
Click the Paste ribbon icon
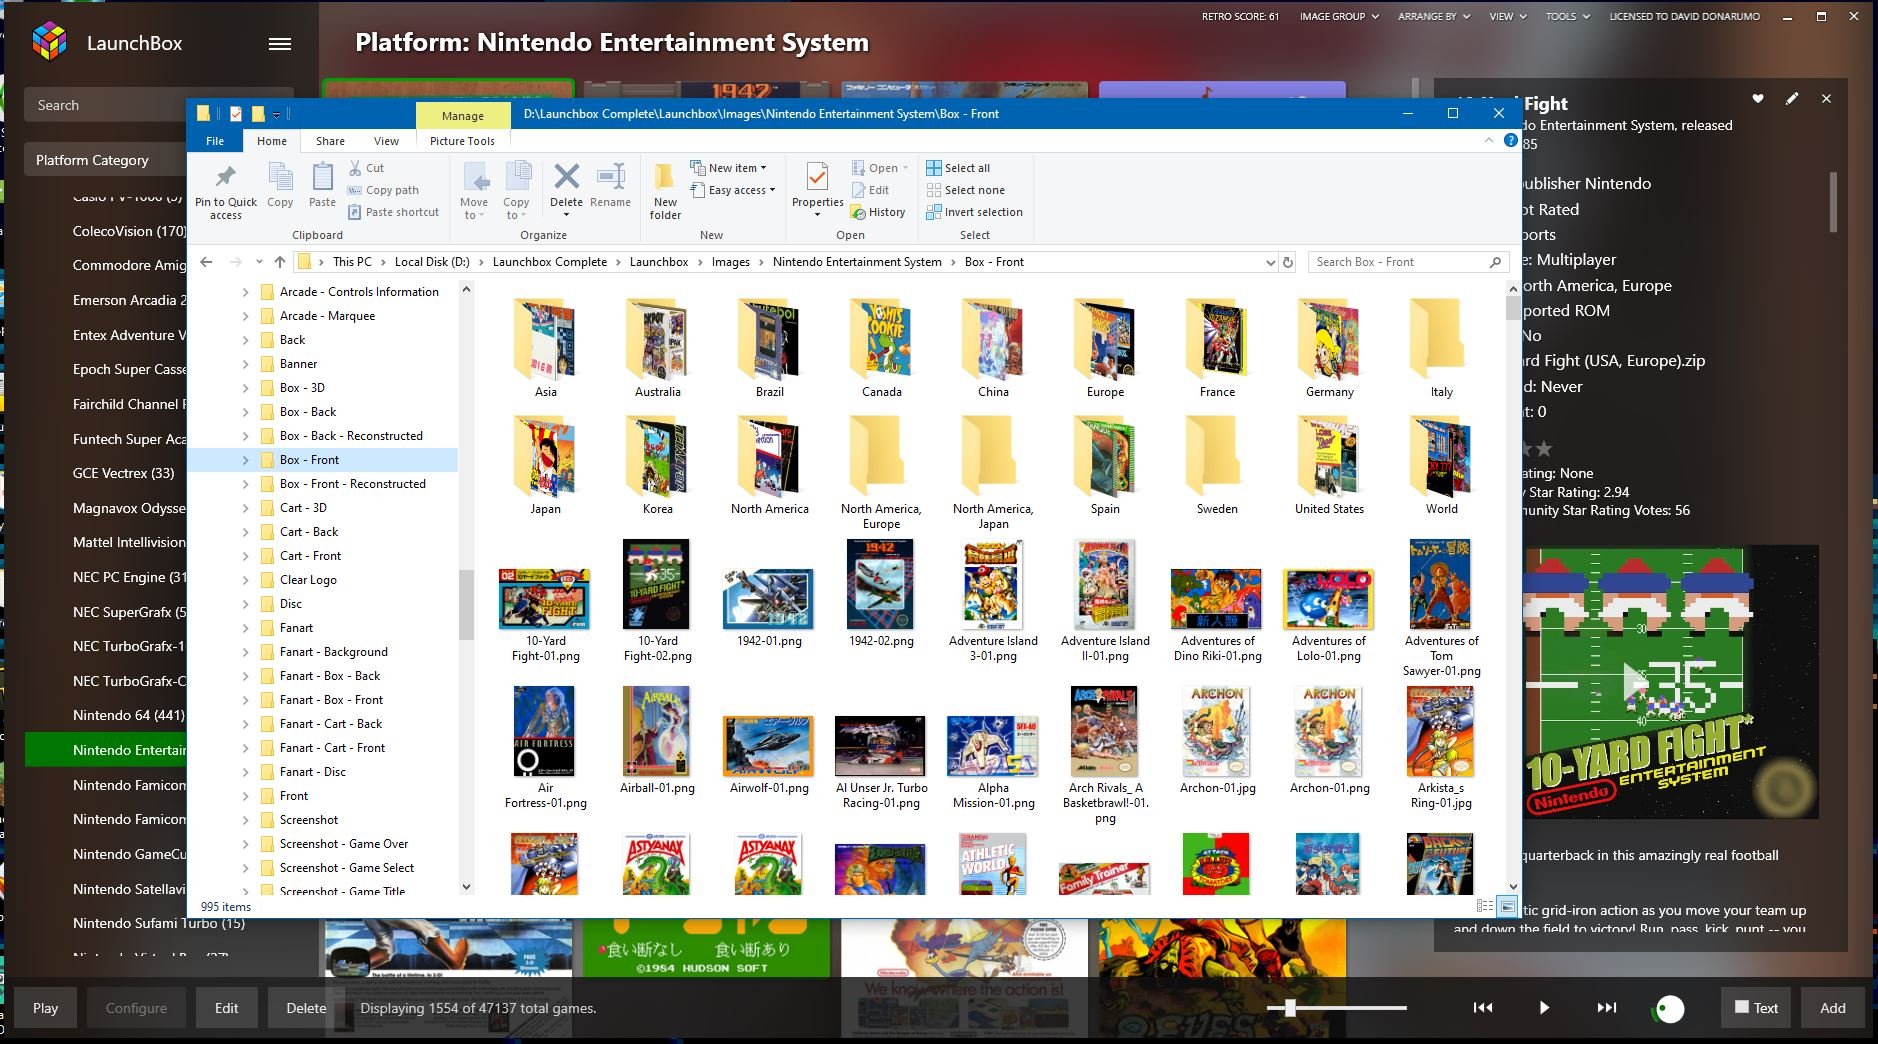tap(322, 186)
